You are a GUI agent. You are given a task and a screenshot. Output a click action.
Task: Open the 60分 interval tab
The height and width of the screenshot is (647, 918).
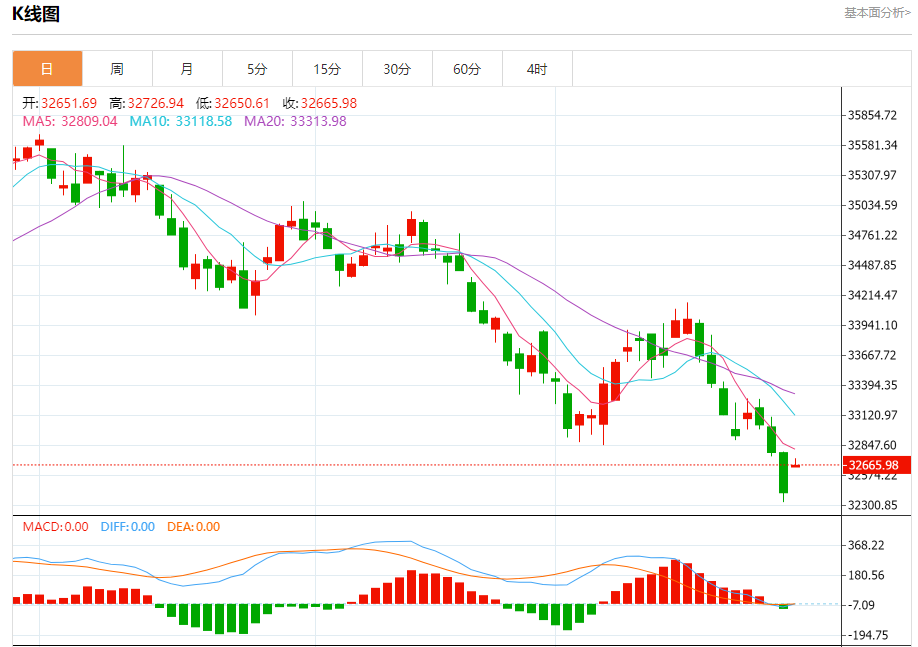(467, 69)
